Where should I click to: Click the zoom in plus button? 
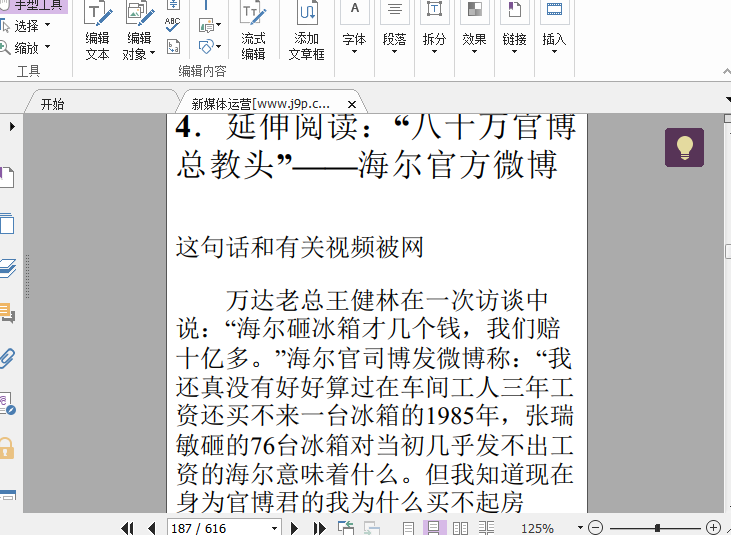coord(713,528)
